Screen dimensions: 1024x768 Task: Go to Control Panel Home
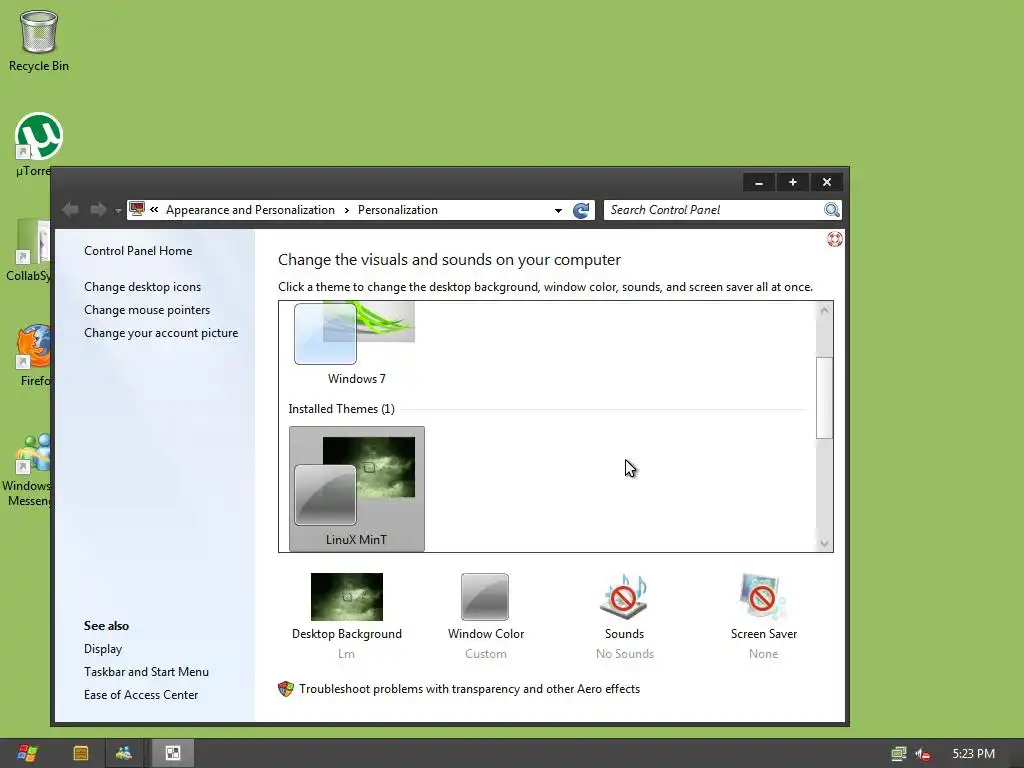138,251
